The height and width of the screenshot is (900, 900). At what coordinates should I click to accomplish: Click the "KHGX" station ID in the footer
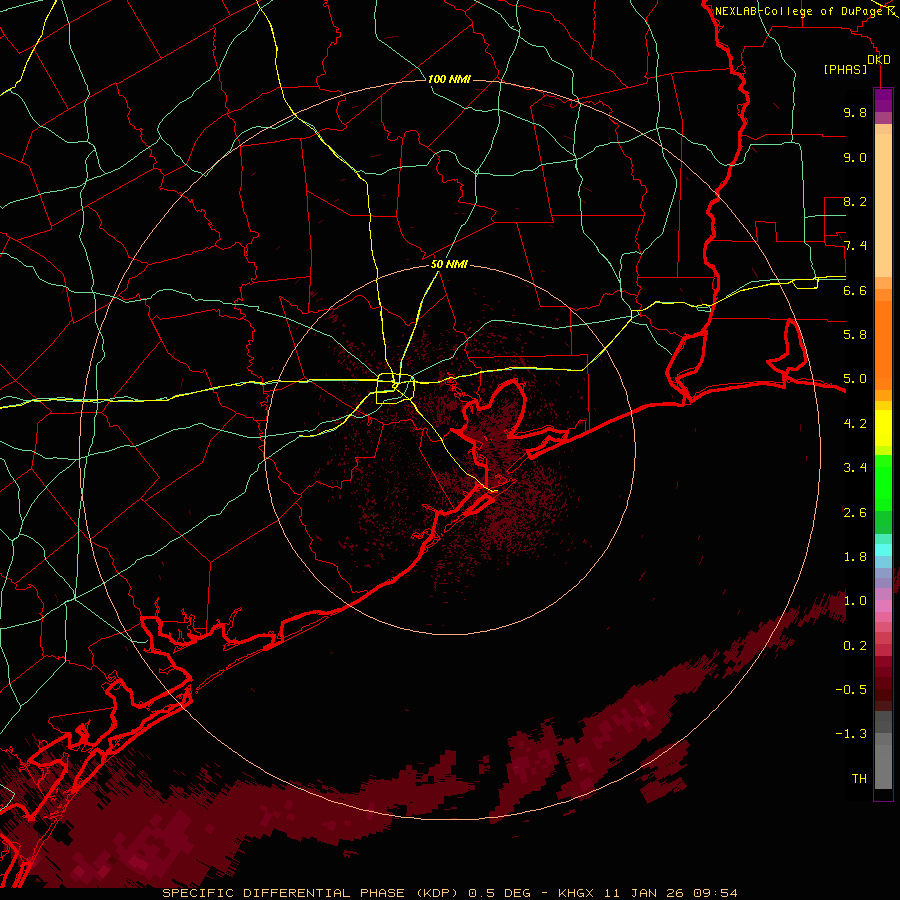[x=576, y=893]
